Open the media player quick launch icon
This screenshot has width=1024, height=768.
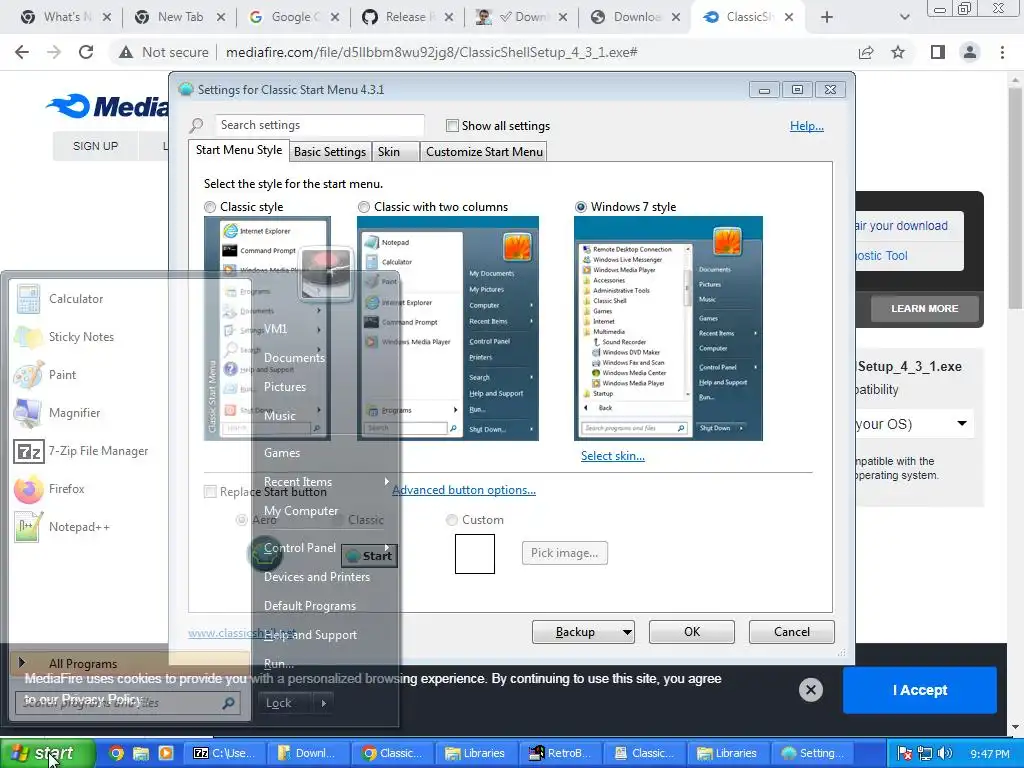pyautogui.click(x=166, y=753)
